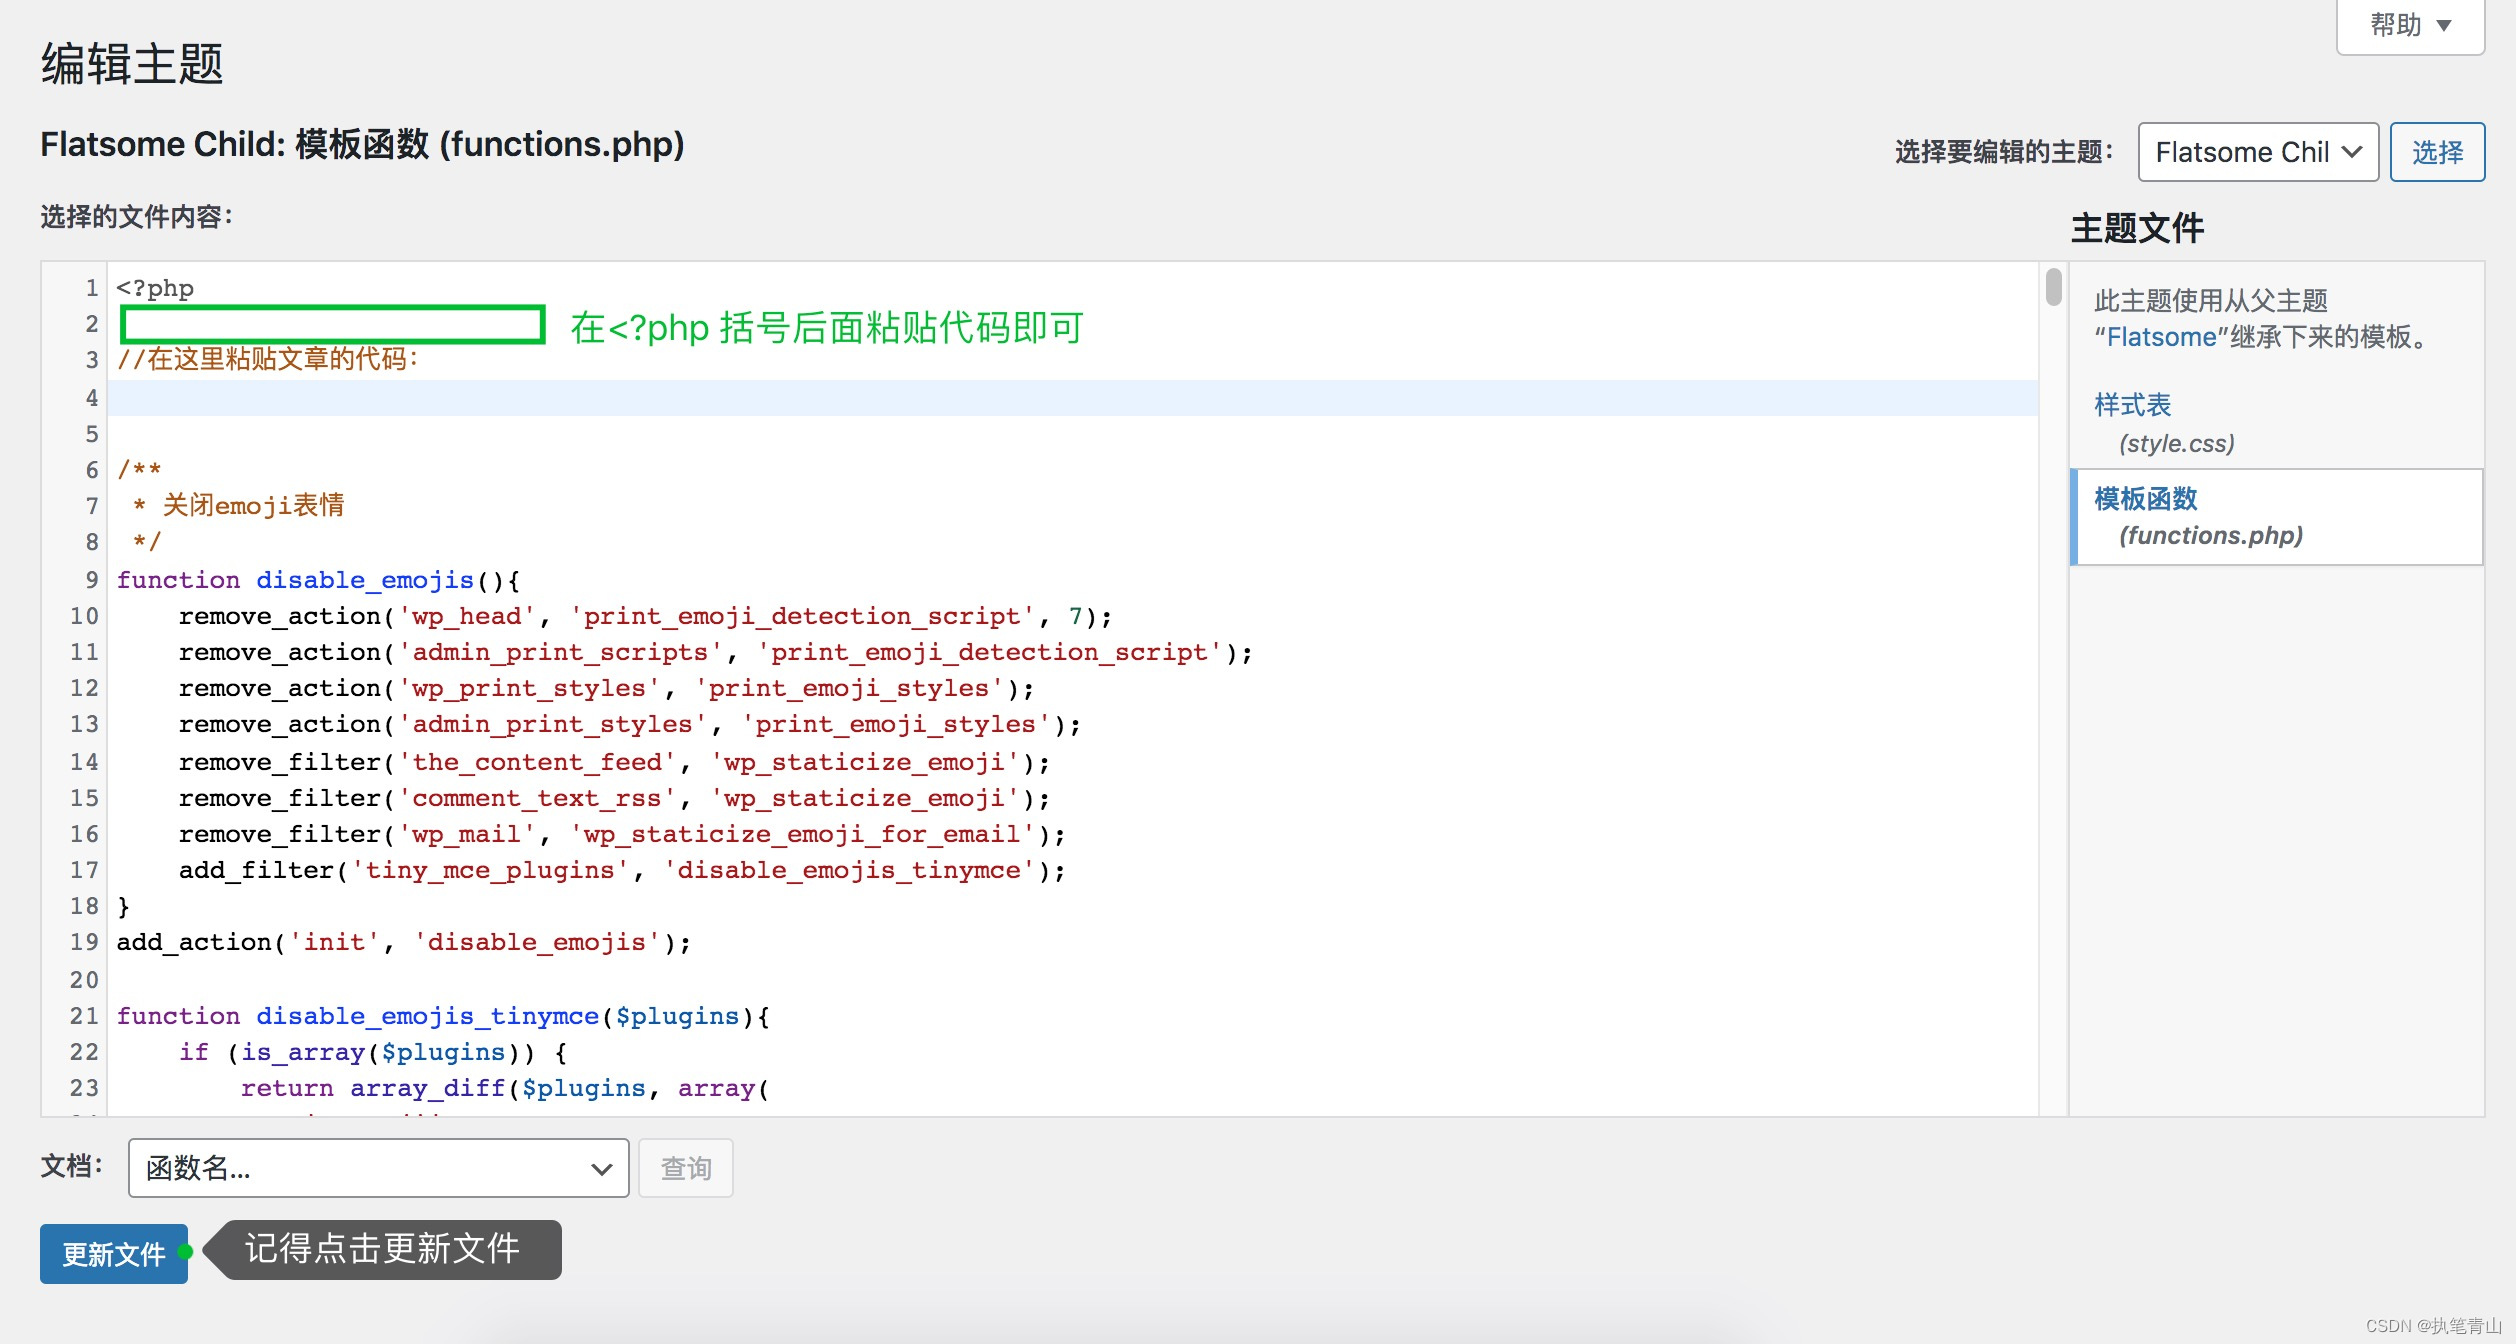Click the 主题文件 heading
The image size is (2516, 1344).
[2137, 228]
